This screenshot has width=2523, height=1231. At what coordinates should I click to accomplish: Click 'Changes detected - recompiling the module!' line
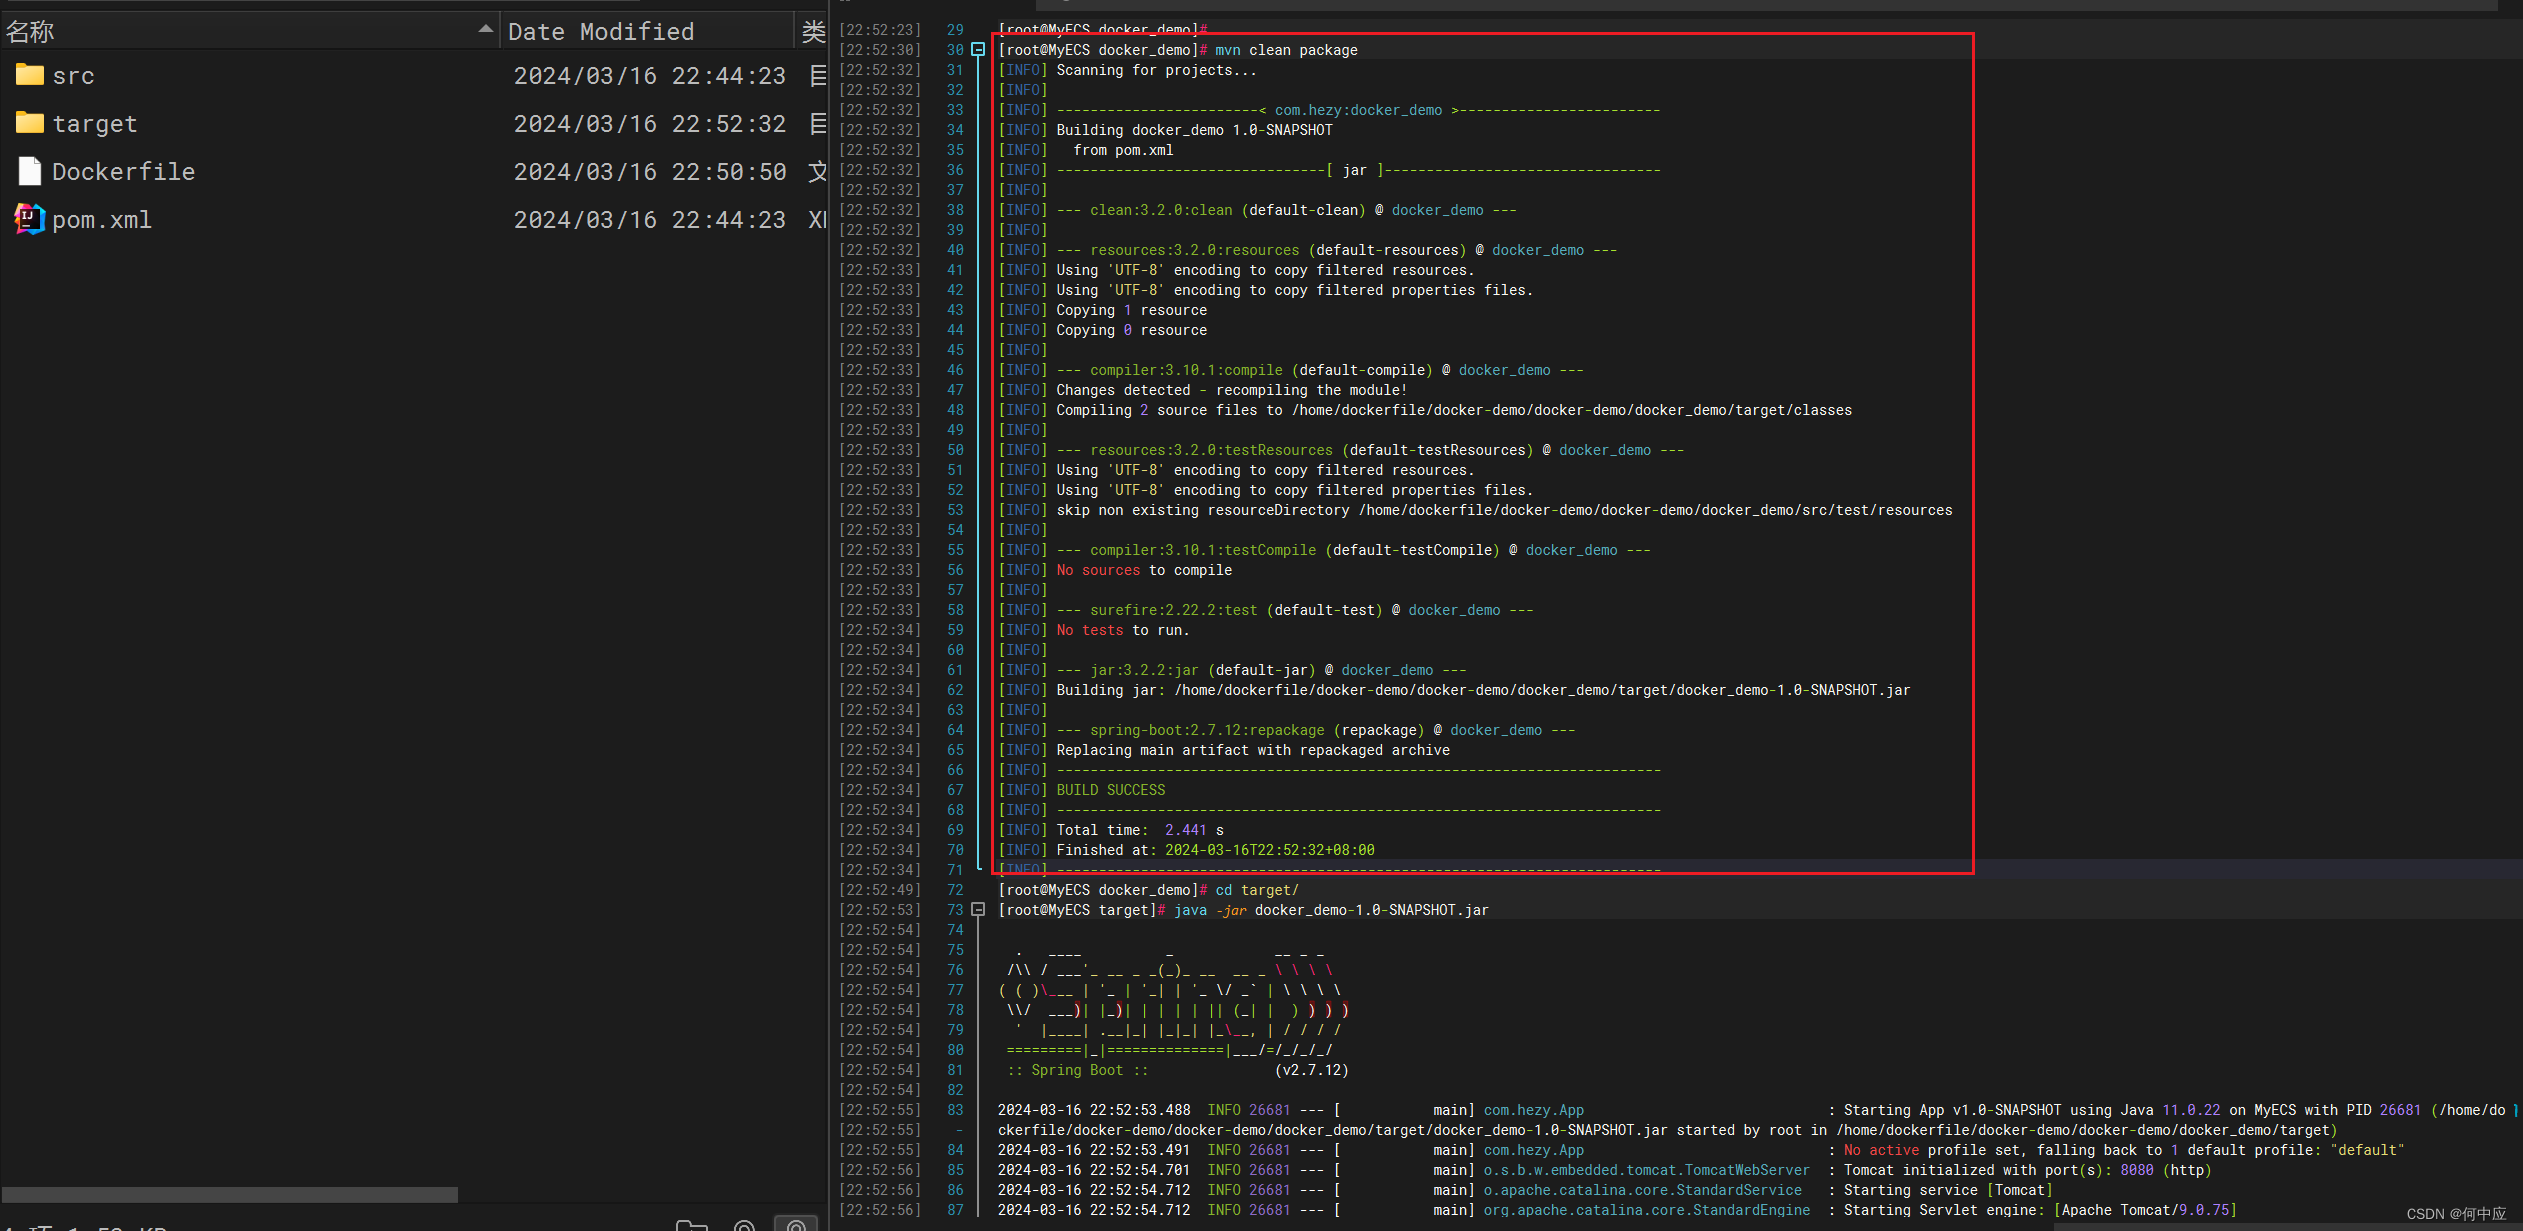tap(1231, 390)
